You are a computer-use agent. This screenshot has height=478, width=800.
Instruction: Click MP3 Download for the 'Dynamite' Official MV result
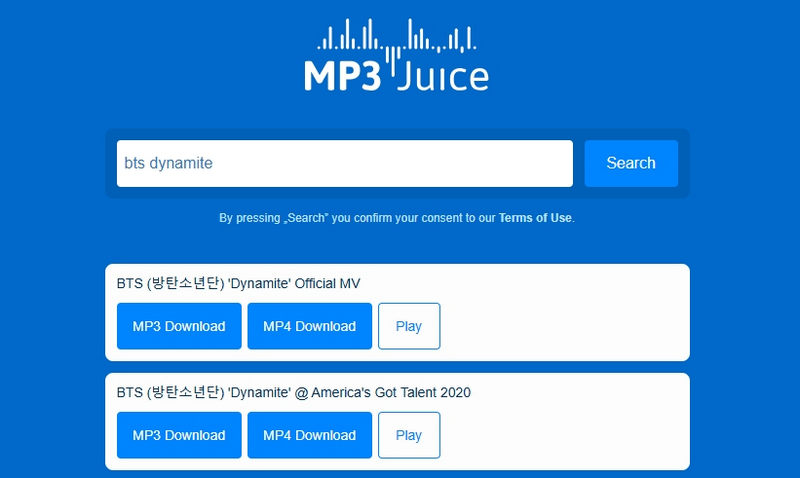click(x=179, y=326)
